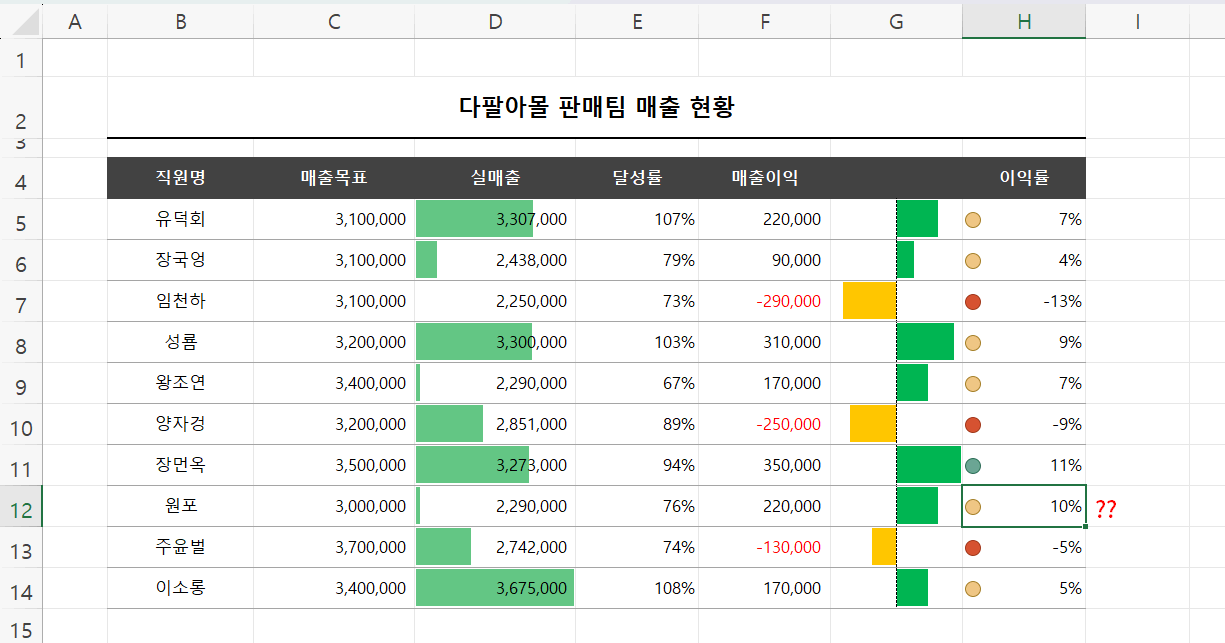This screenshot has height=643, width=1225.
Task: Click the -5% profit rate cell
Action: tap(1024, 547)
